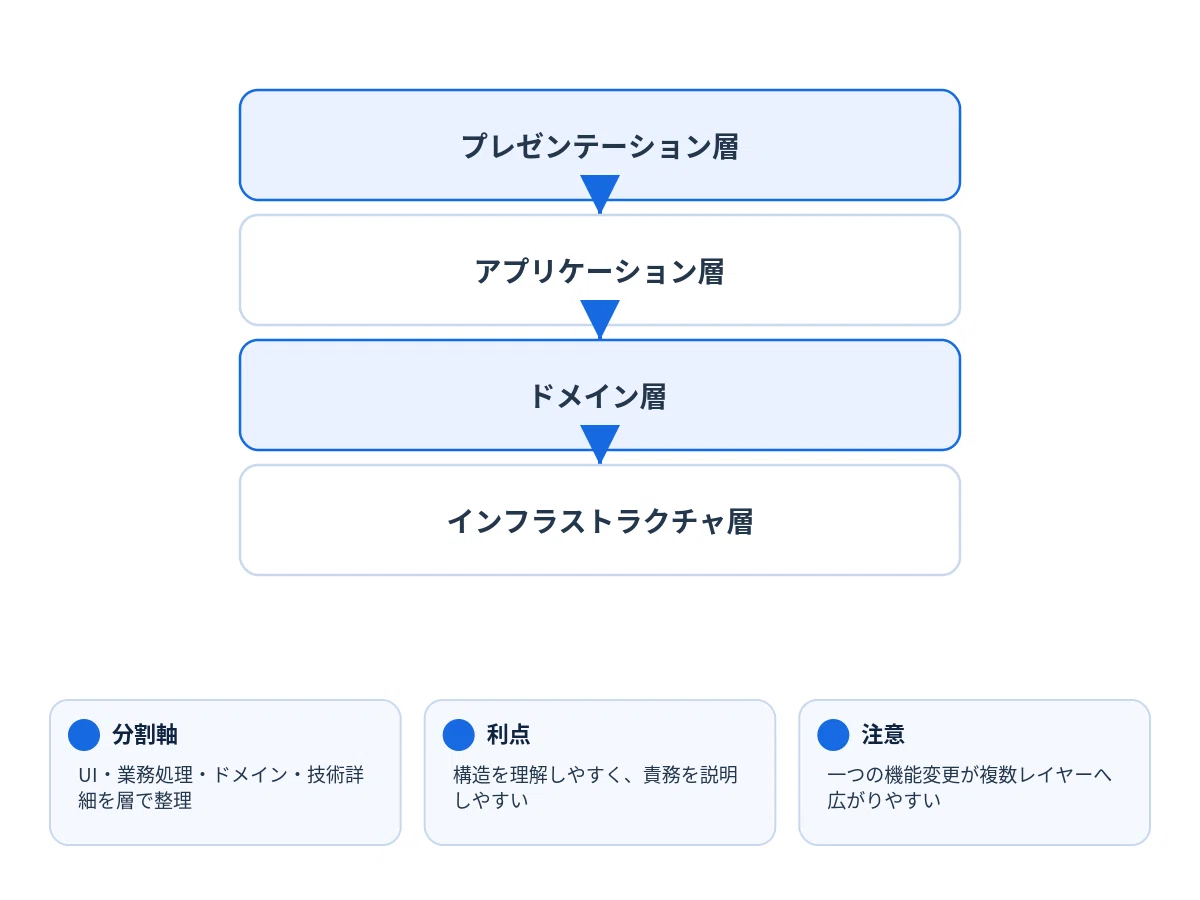Click the blue dot beside 分割軸
This screenshot has width=1200, height=900.
point(84,735)
